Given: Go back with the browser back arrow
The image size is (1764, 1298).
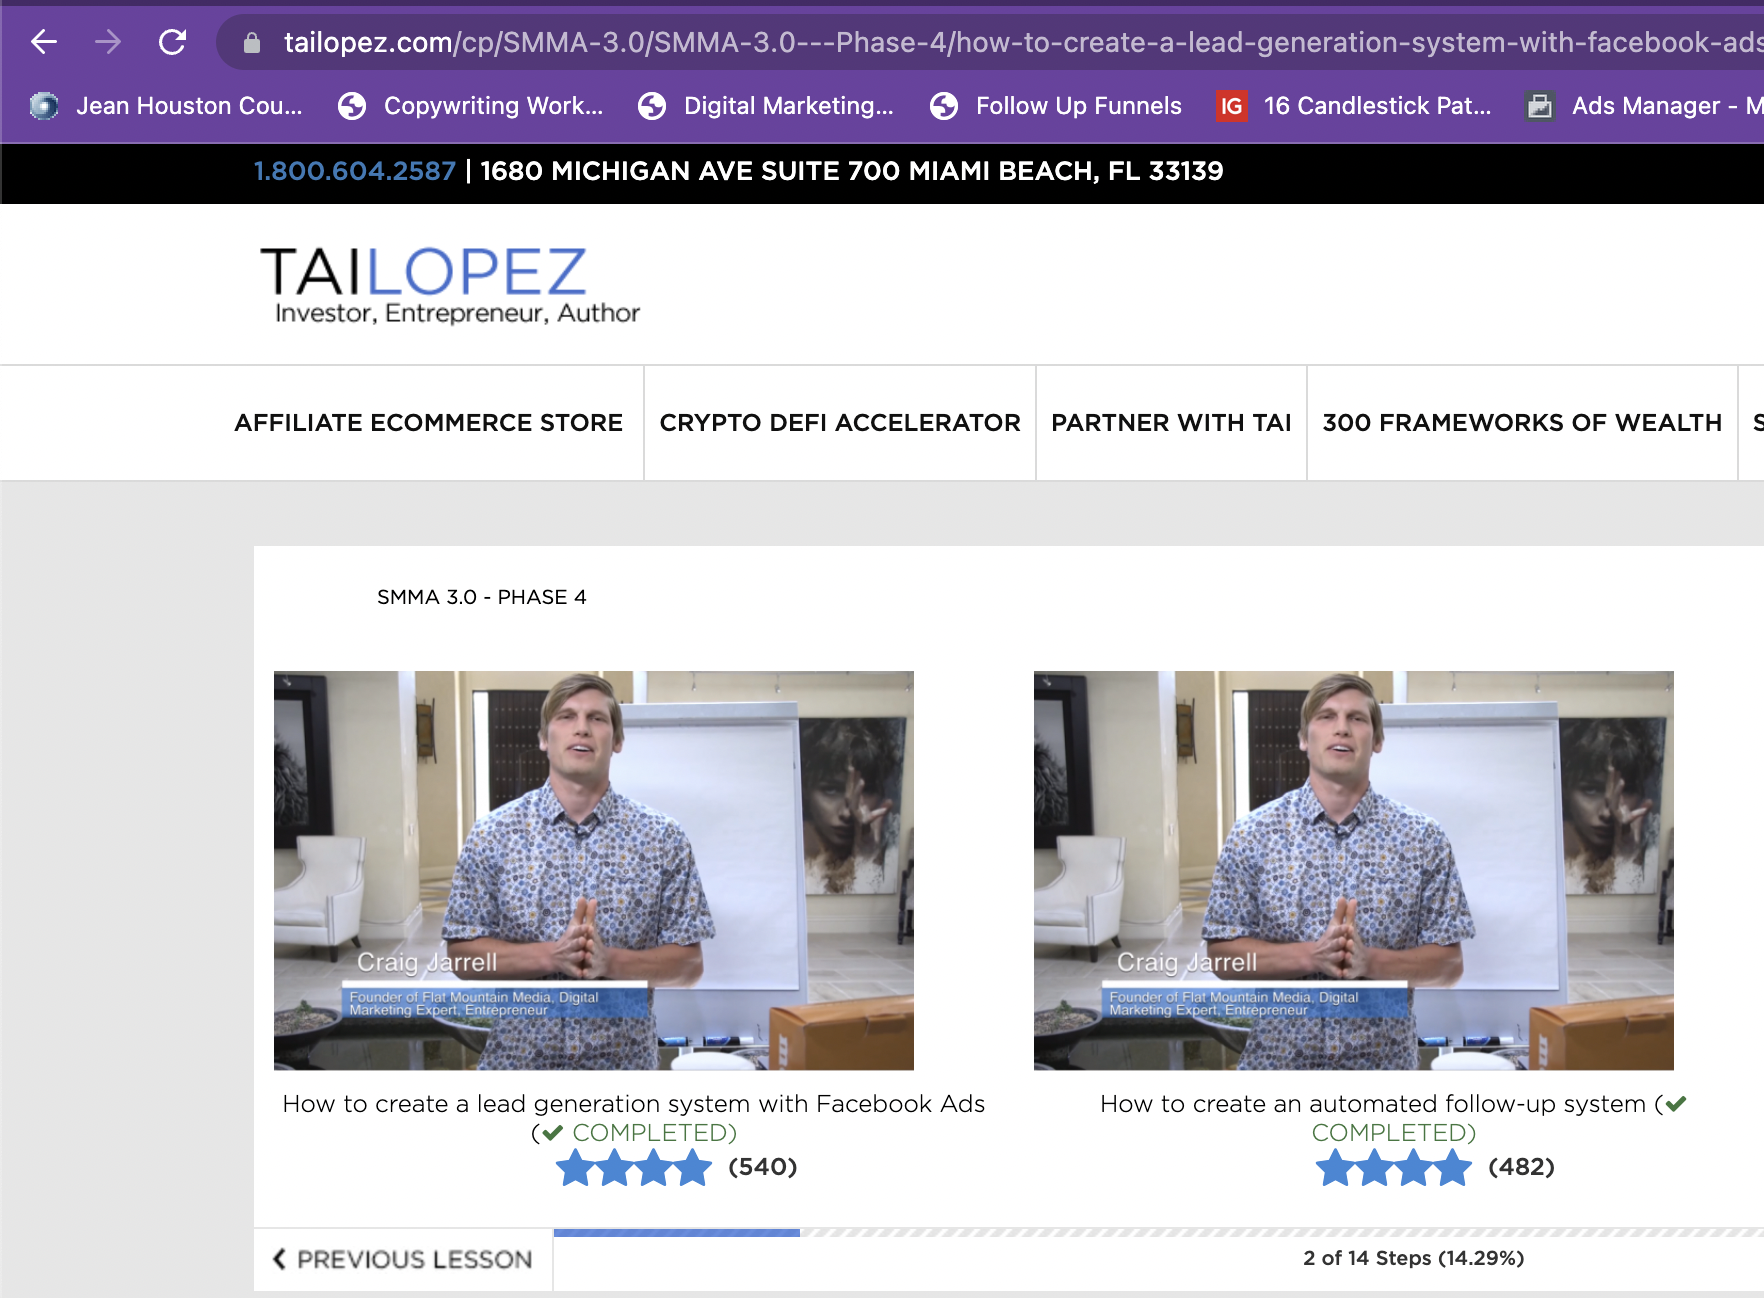Looking at the screenshot, I should [44, 42].
